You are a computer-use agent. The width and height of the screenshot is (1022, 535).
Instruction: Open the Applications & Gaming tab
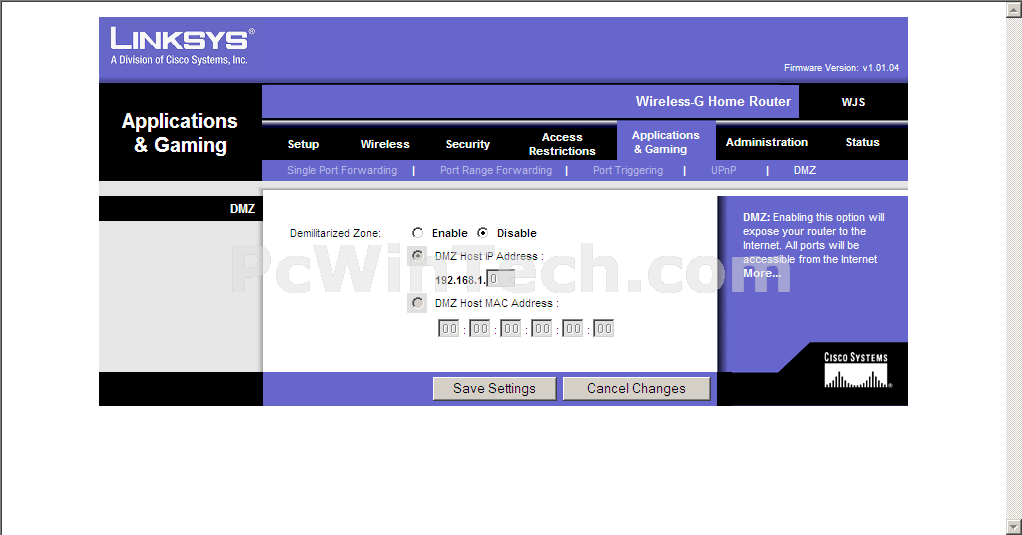coord(665,142)
